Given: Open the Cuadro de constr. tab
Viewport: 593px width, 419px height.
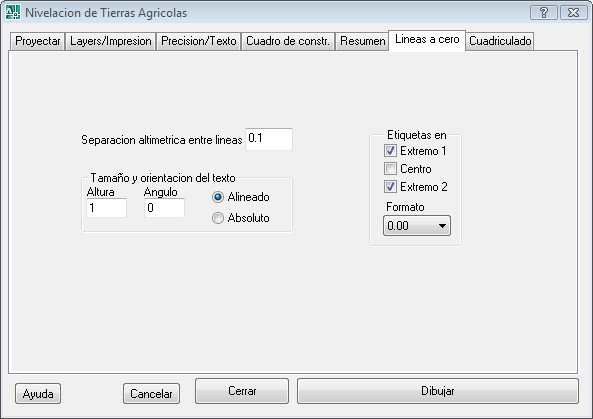Looking at the screenshot, I should coord(288,41).
